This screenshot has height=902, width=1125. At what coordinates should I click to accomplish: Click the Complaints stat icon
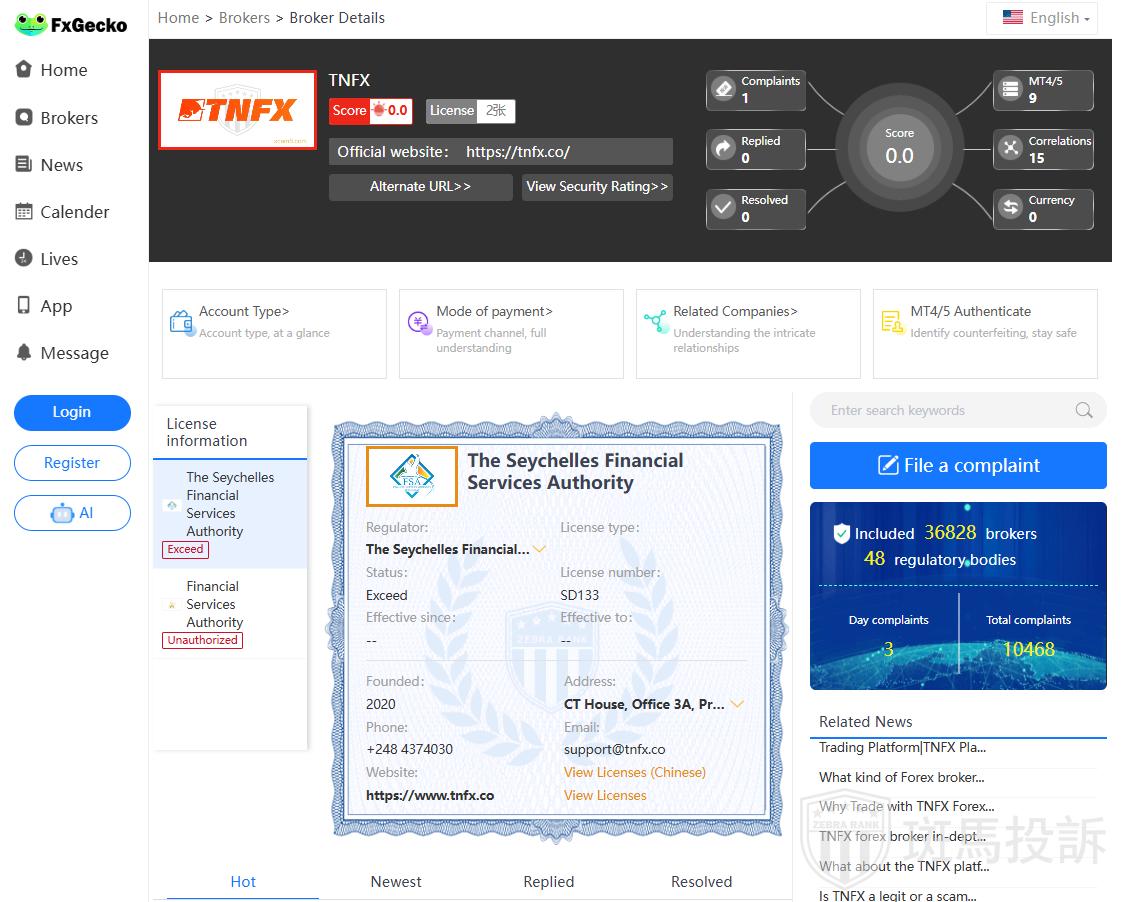[723, 90]
